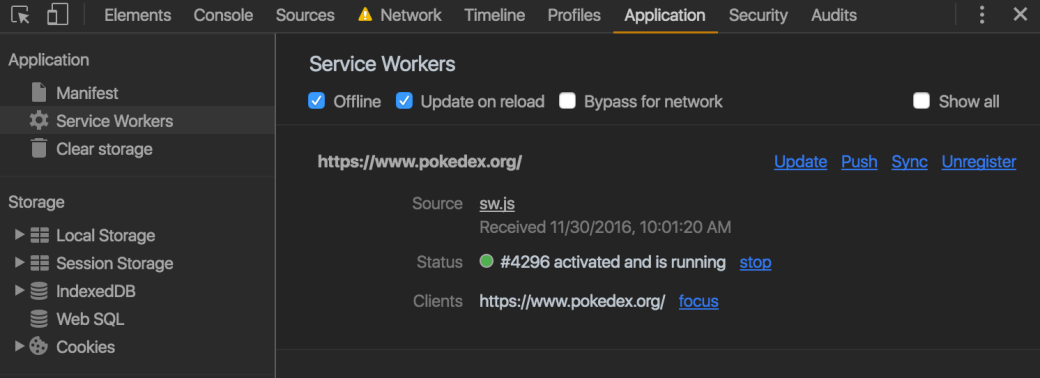Expand the Session Storage tree arrow
Screen dimensions: 1040x378
point(19,263)
